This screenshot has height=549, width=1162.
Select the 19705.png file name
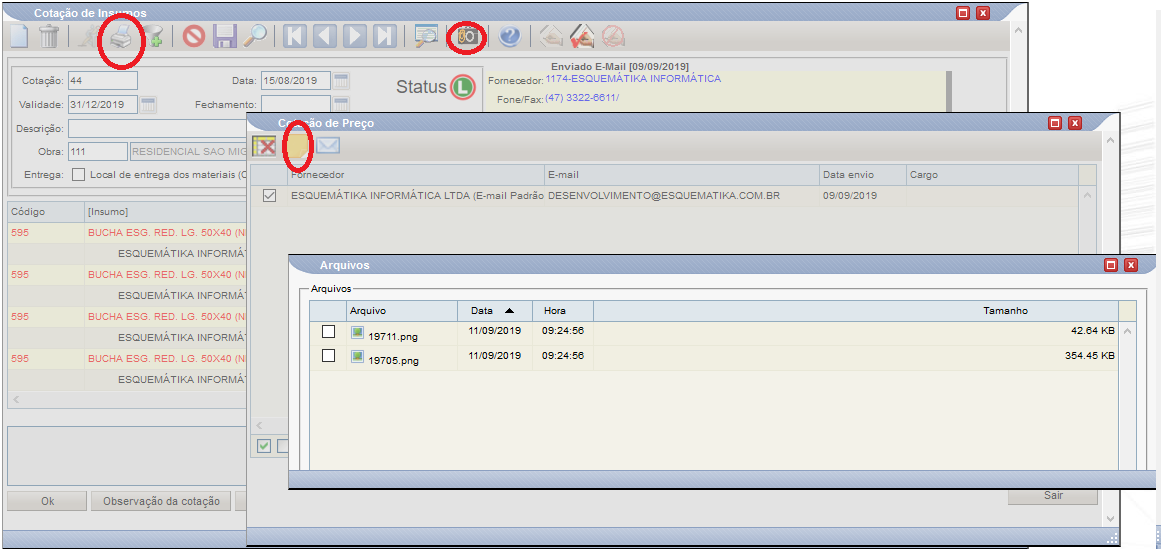click(393, 361)
